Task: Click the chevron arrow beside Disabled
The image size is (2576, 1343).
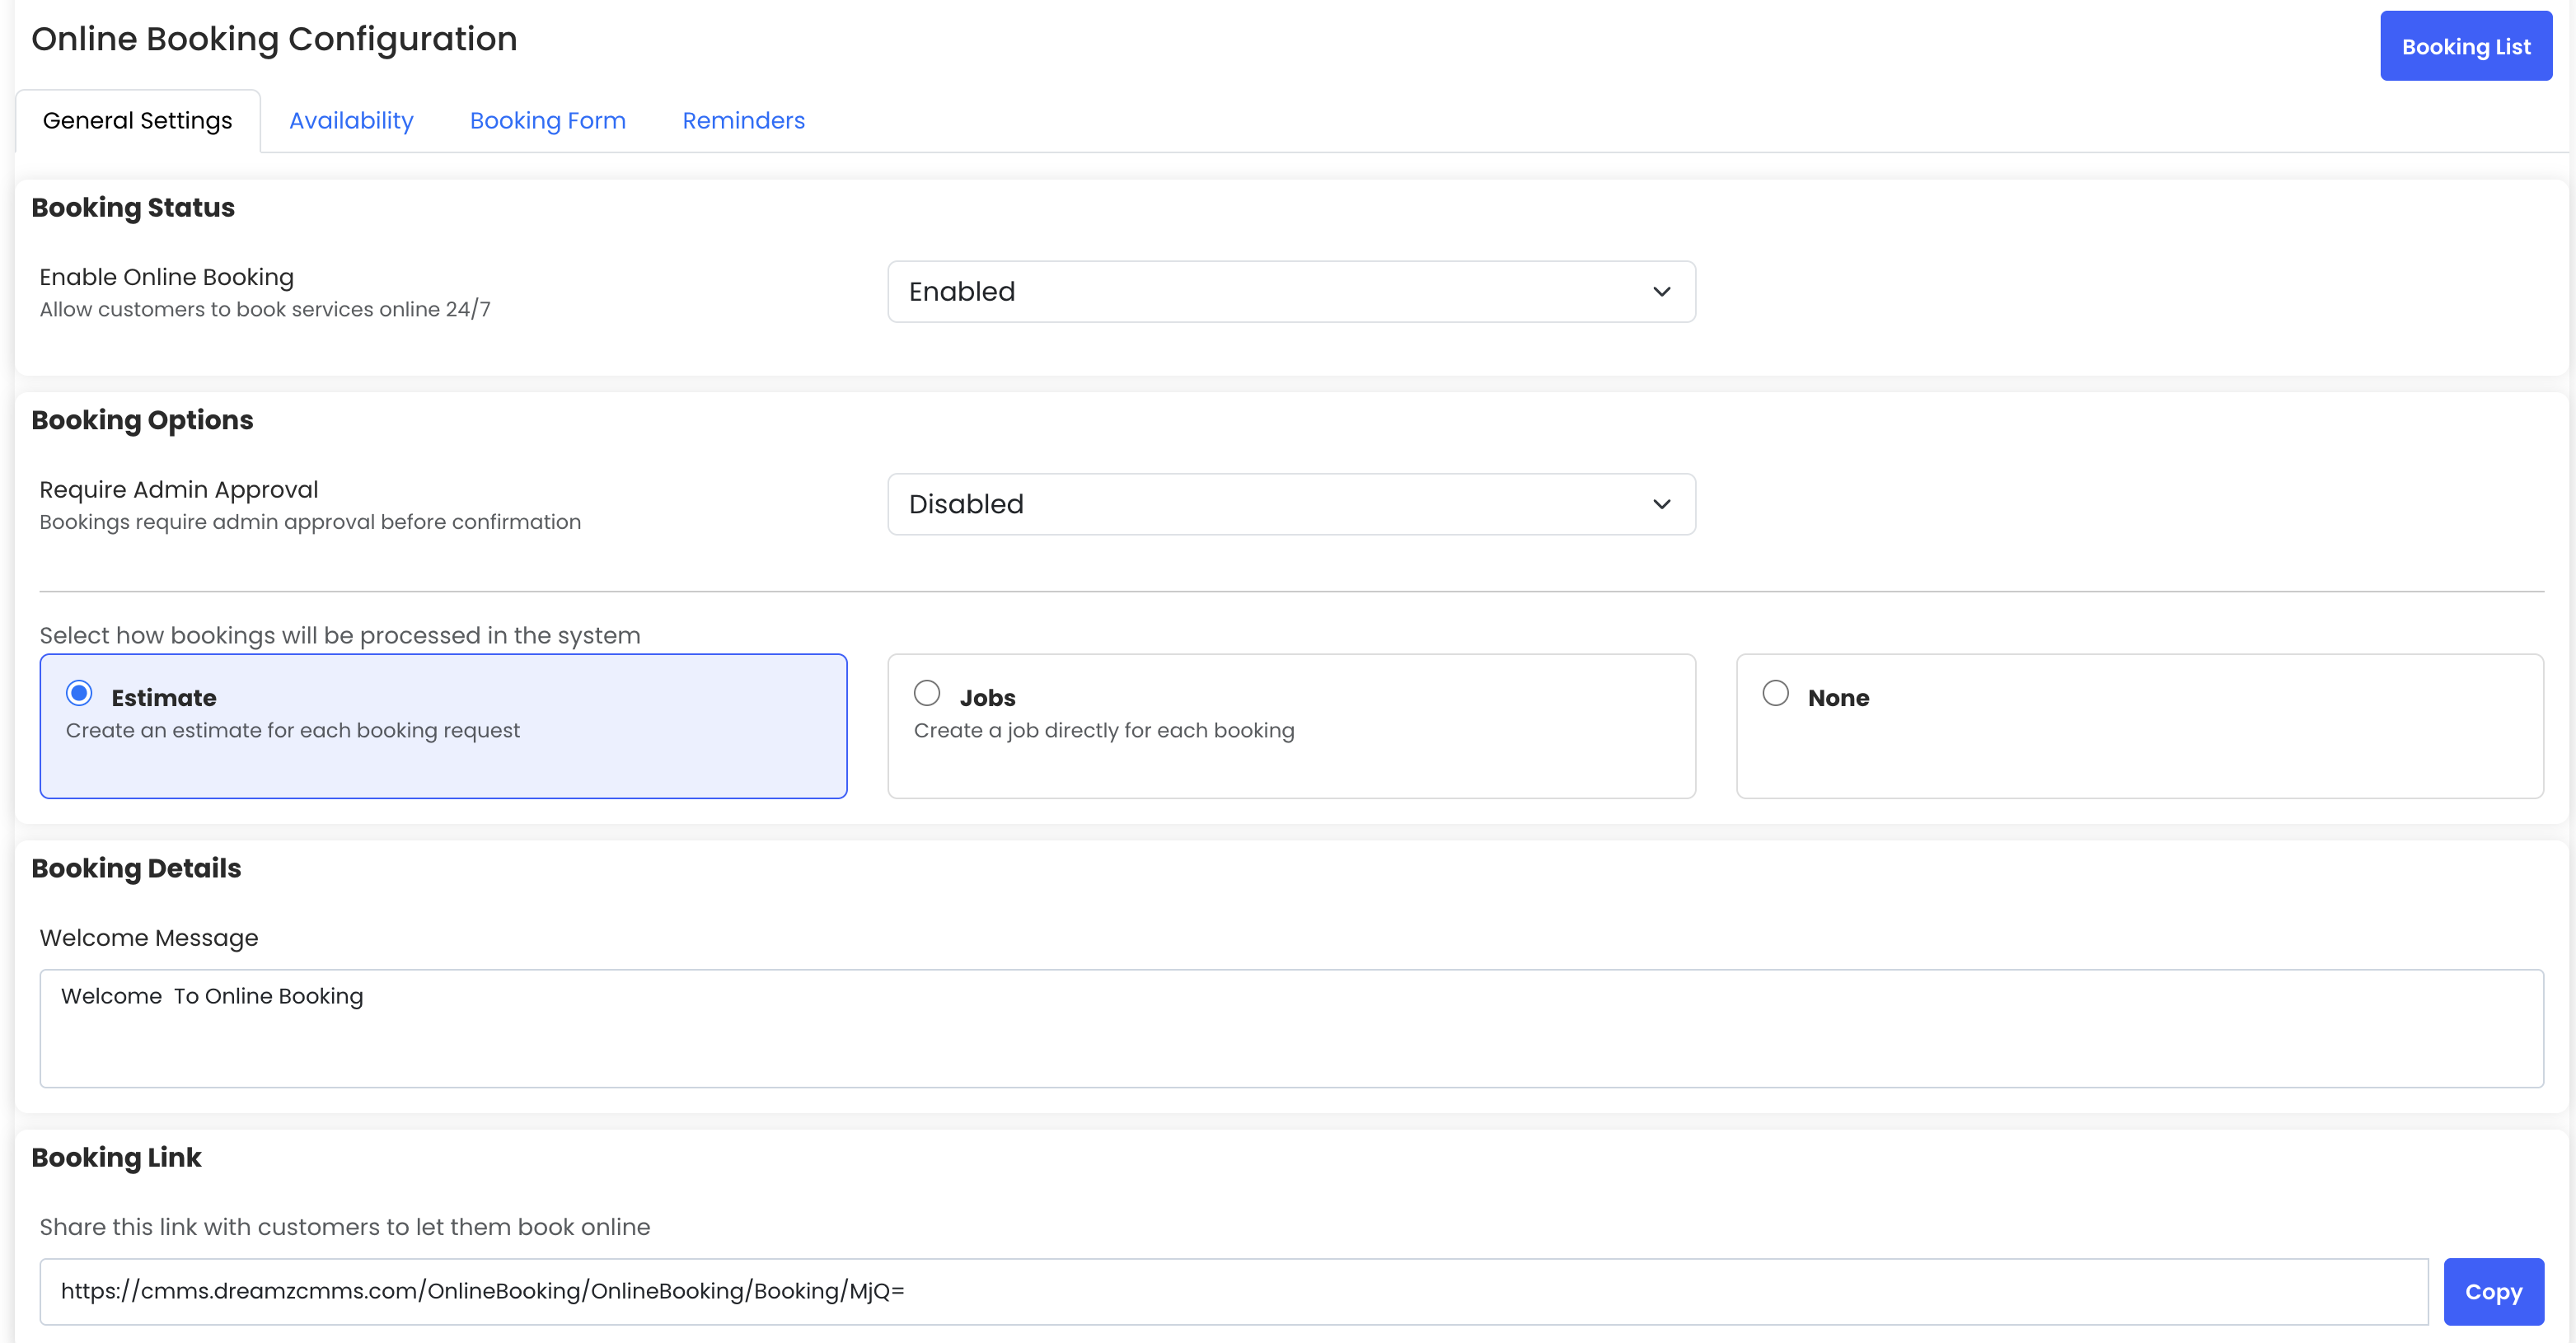Action: (x=1661, y=504)
